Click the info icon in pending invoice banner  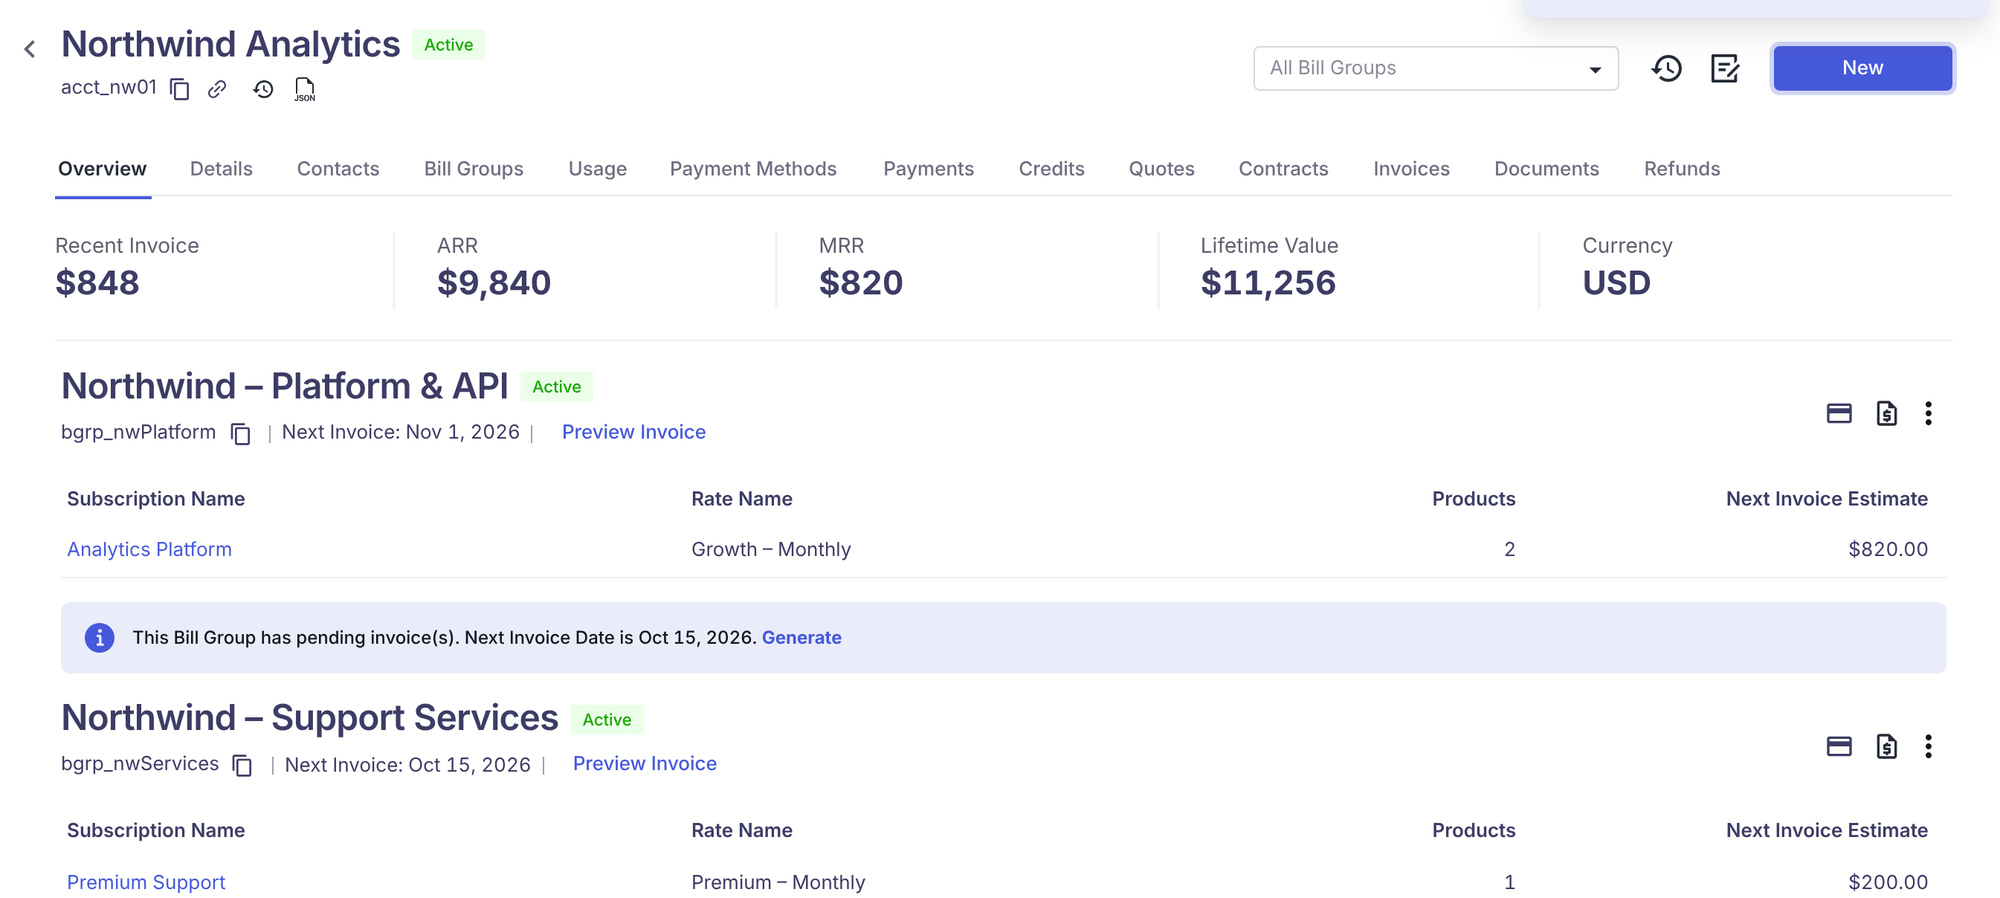coord(99,637)
